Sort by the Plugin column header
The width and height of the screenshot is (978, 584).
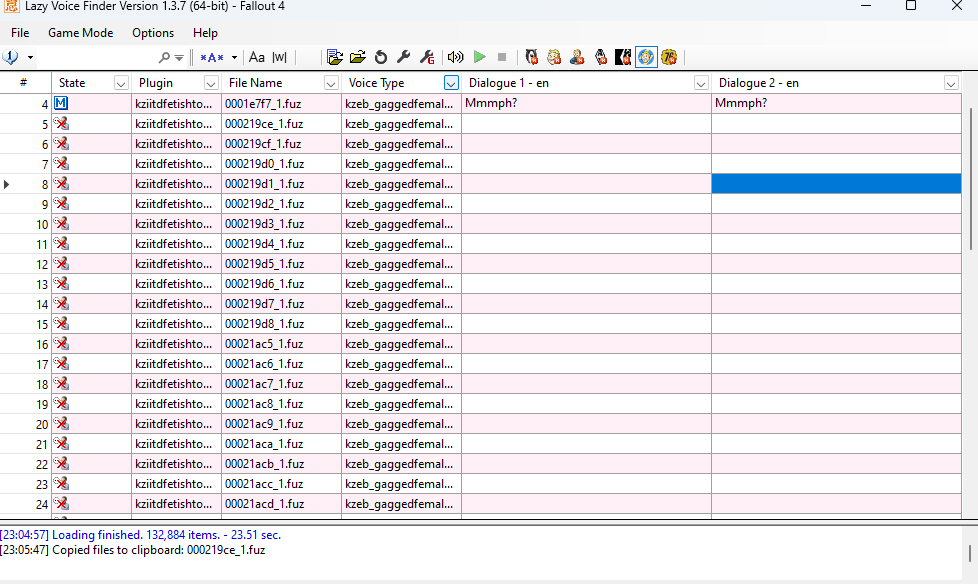pos(156,83)
